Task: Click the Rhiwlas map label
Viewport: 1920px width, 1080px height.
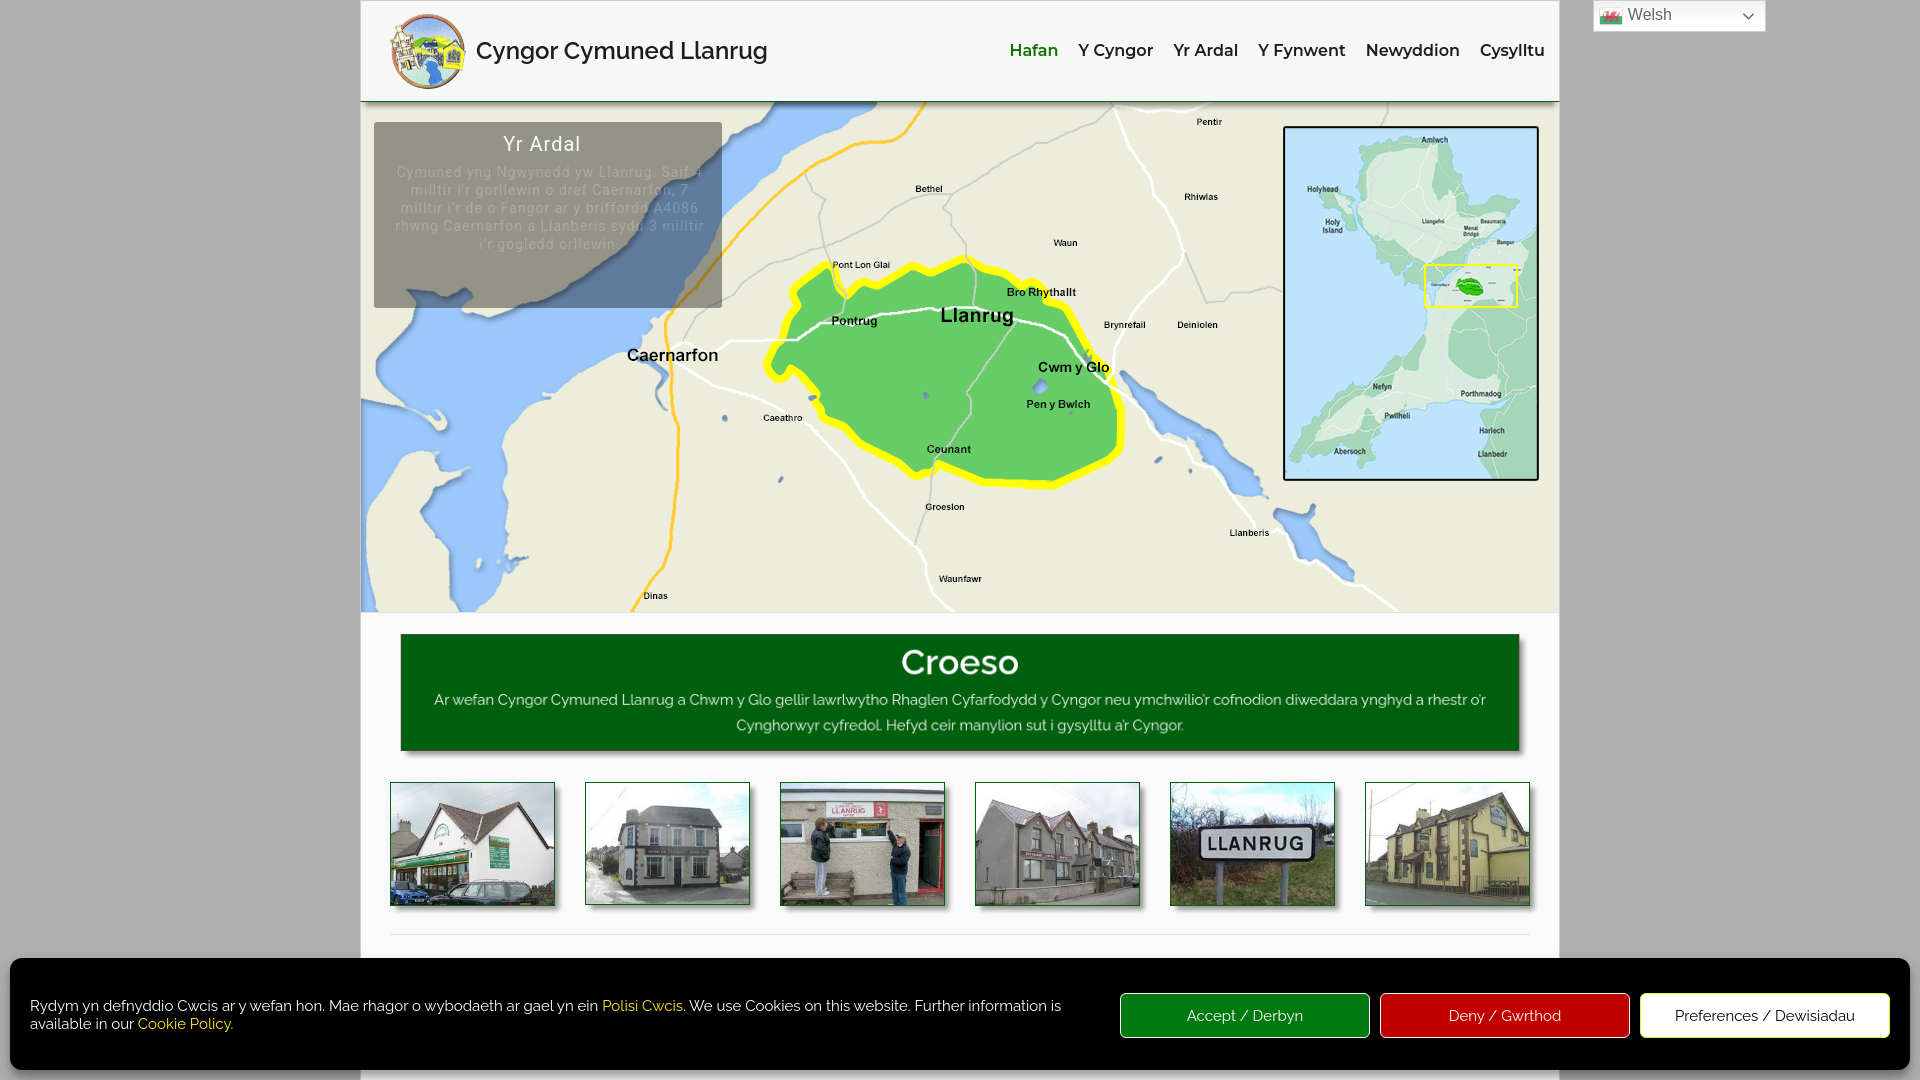Action: (1200, 197)
